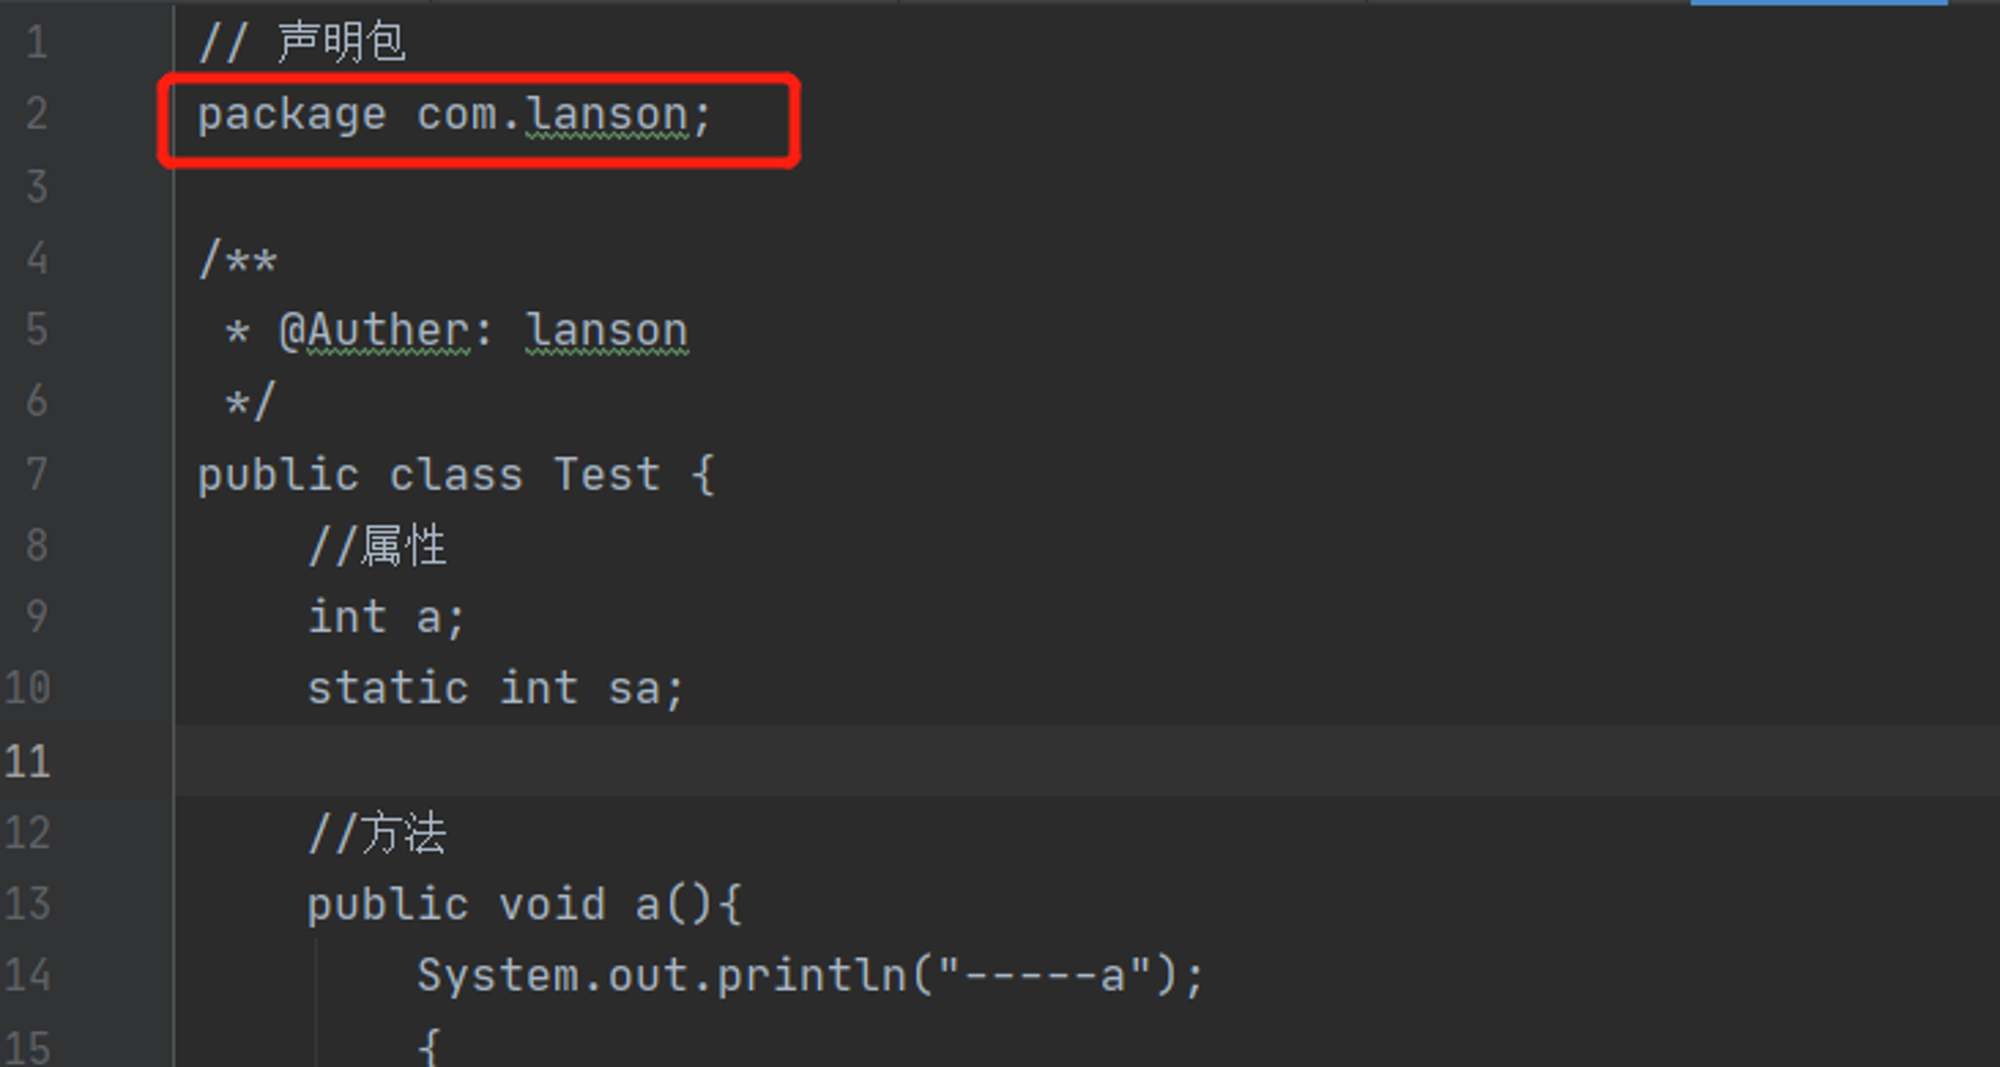Click the 'static' keyword on line 10
Image resolution: width=2000 pixels, height=1067 pixels.
coord(388,688)
